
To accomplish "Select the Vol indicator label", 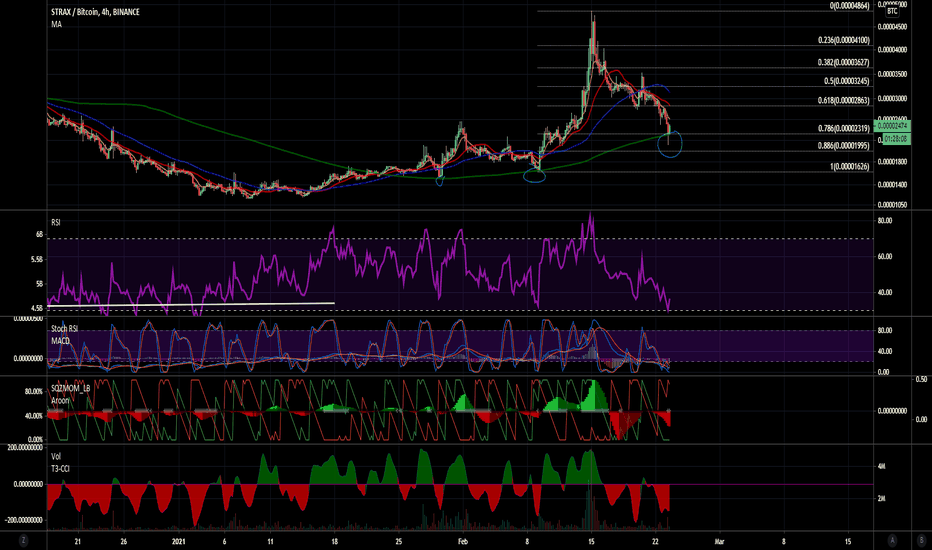I will (56, 457).
